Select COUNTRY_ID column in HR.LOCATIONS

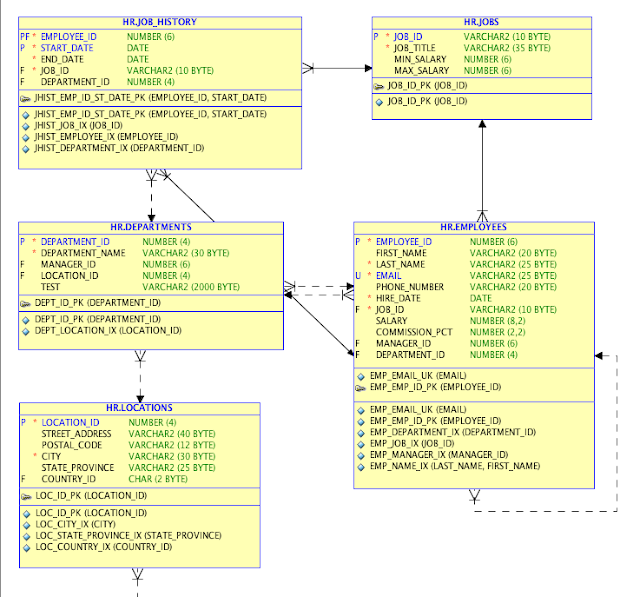69,479
